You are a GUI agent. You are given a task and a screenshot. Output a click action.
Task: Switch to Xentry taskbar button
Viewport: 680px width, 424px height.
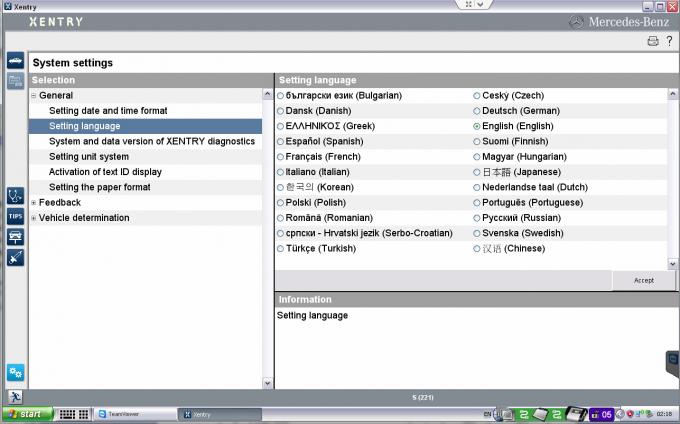coord(220,414)
